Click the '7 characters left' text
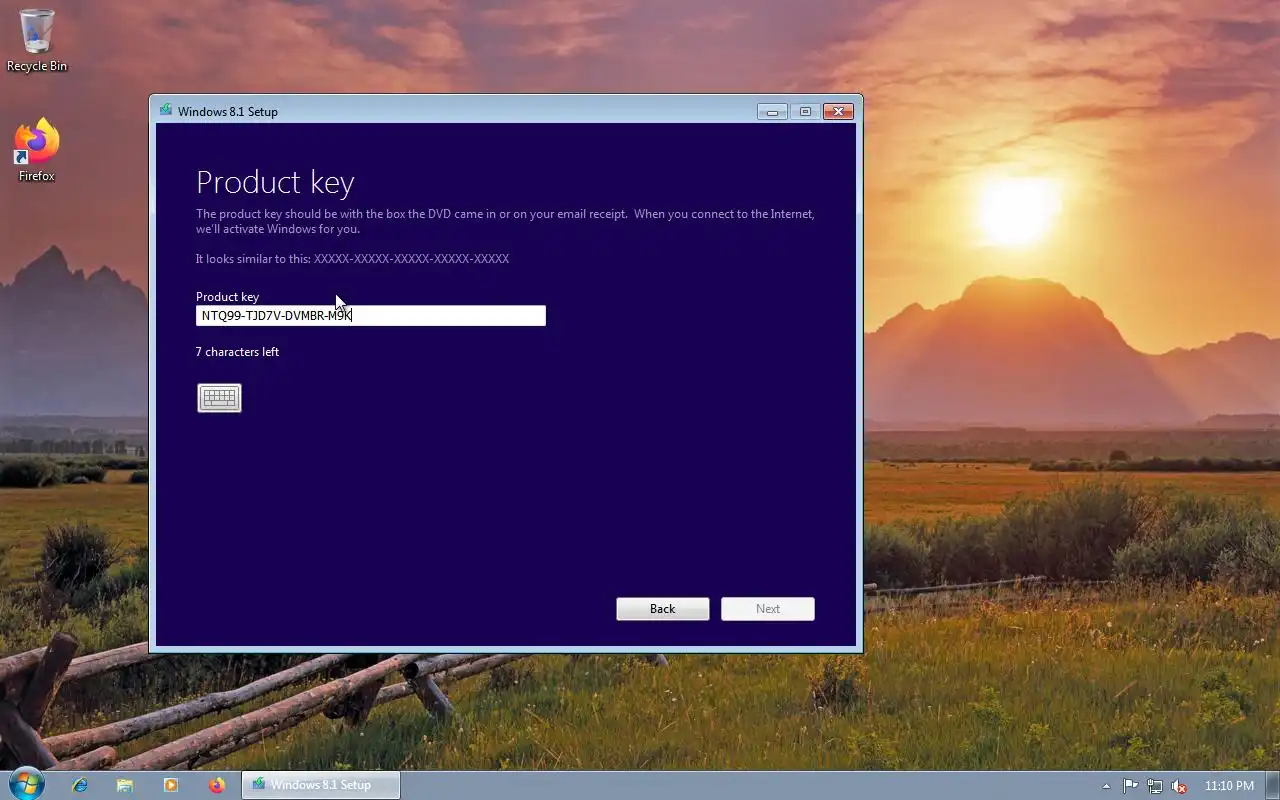 pos(238,352)
